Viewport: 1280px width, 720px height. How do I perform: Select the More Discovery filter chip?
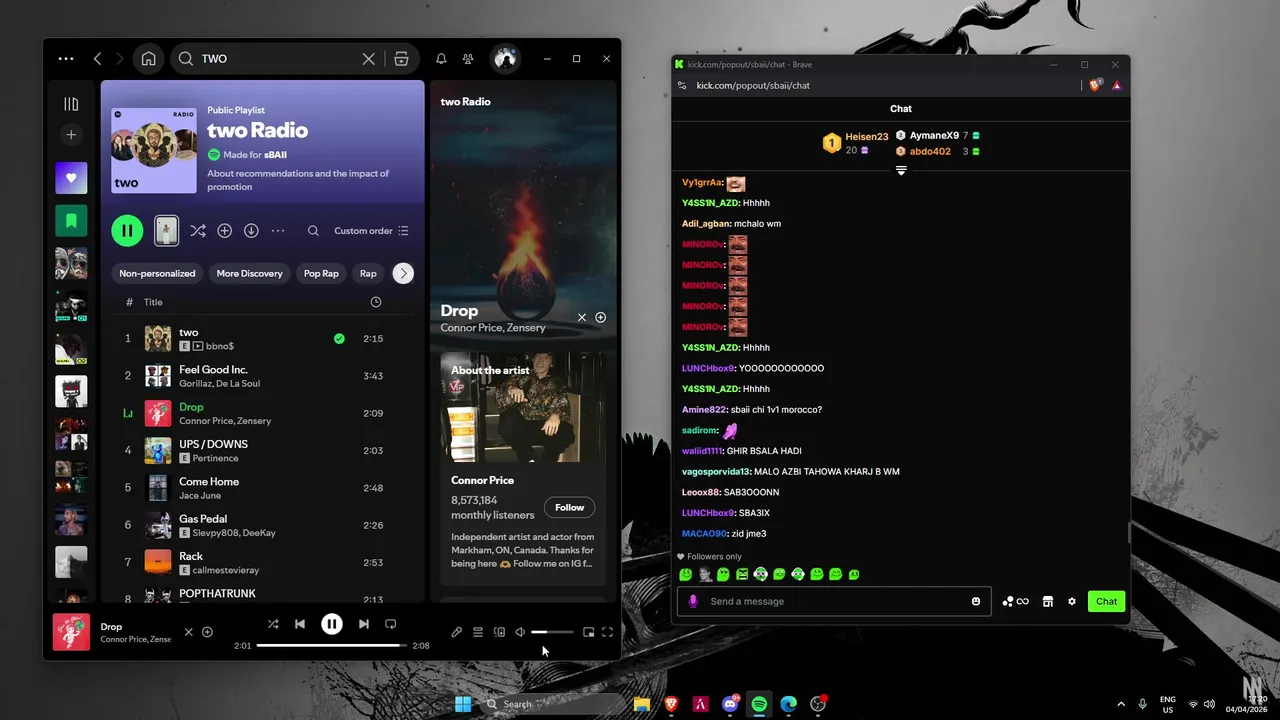[x=249, y=273]
